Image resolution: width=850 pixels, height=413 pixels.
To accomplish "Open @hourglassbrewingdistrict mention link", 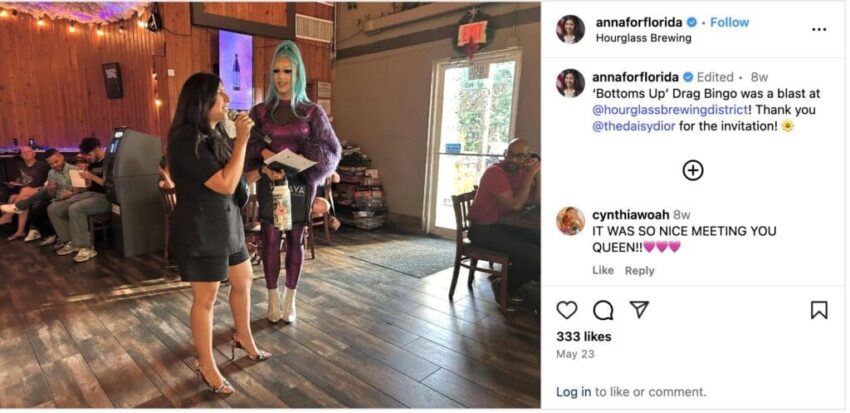I will point(670,110).
